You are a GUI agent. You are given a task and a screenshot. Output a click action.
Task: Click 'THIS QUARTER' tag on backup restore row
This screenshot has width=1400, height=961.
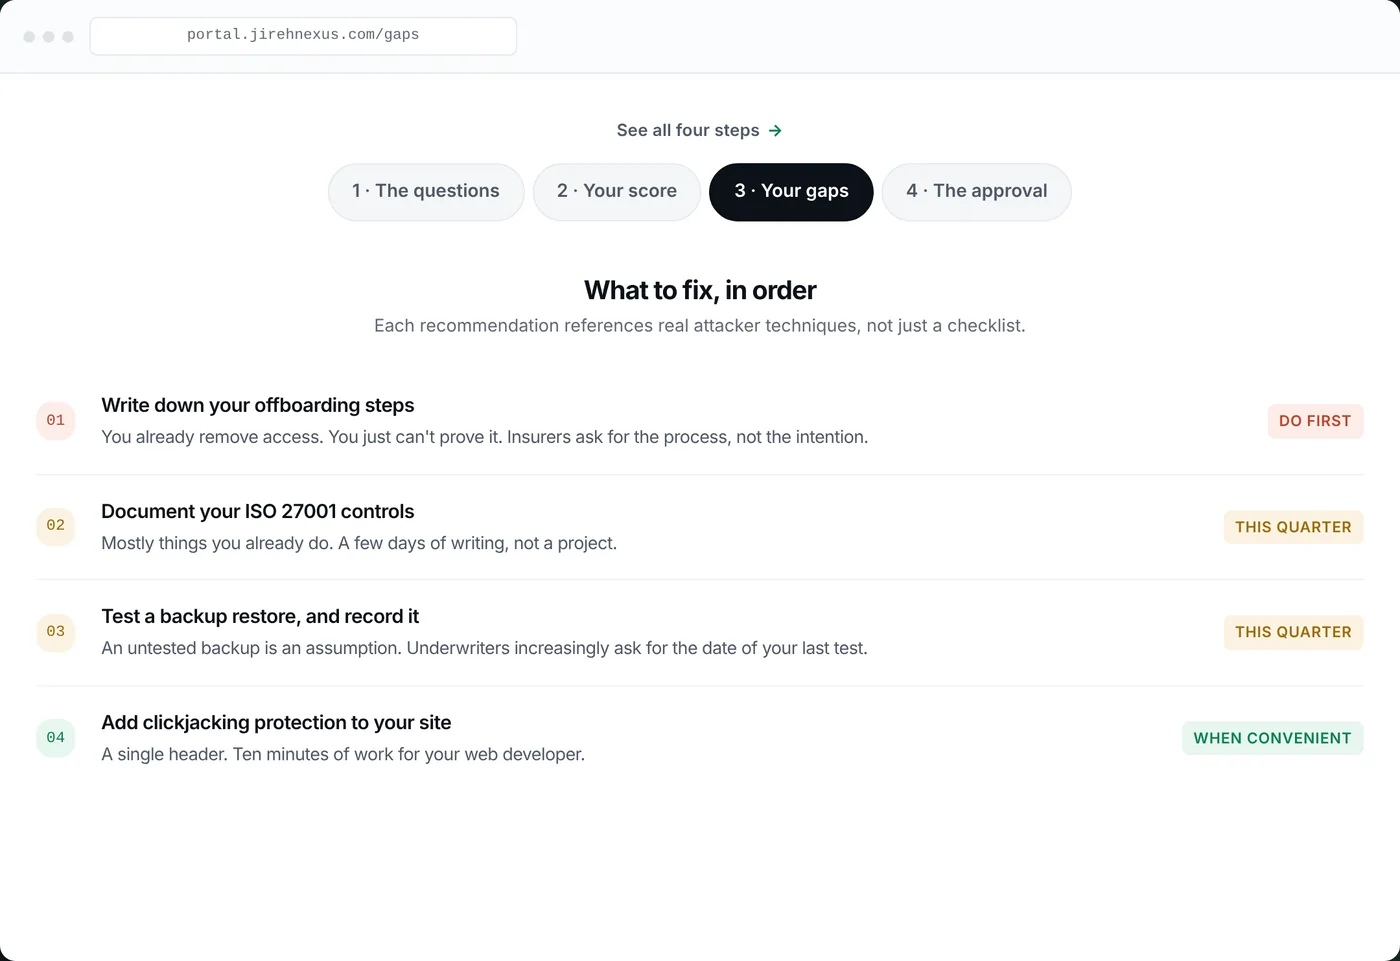click(x=1293, y=632)
